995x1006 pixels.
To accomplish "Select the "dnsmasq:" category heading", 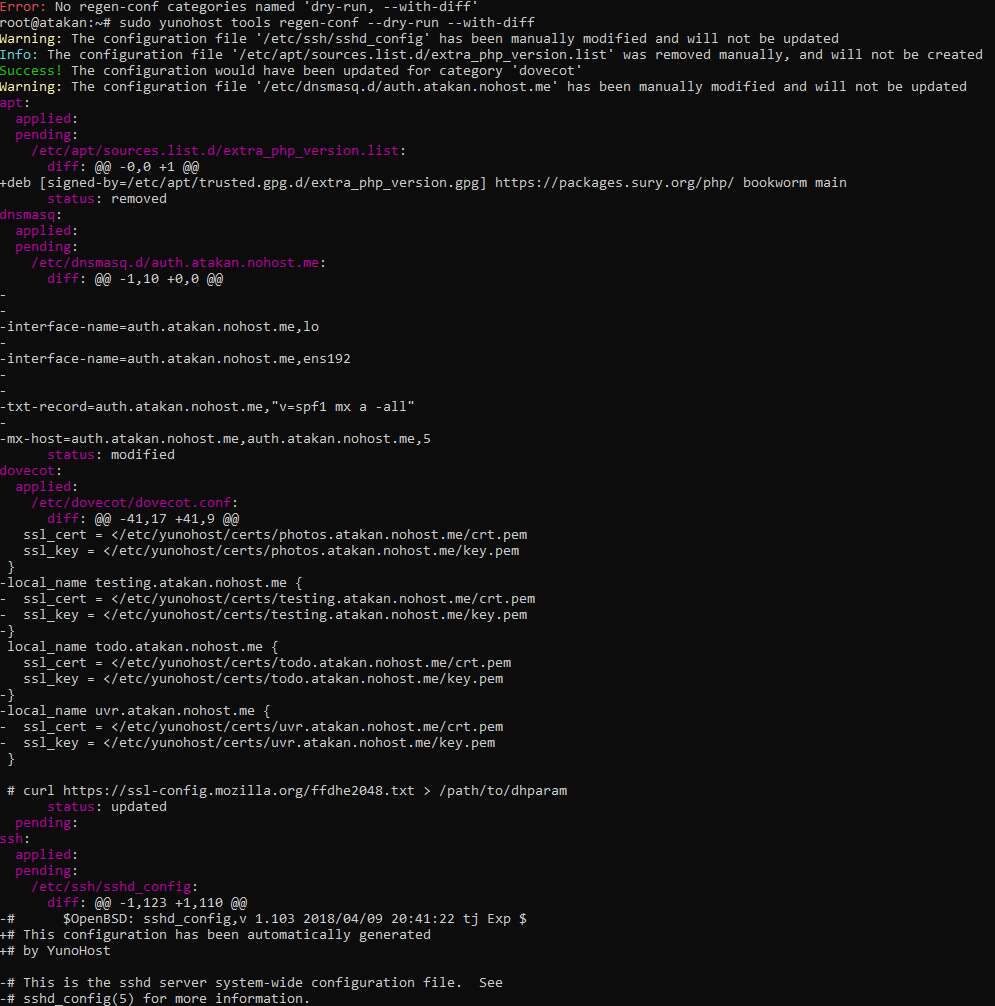I will (32, 215).
